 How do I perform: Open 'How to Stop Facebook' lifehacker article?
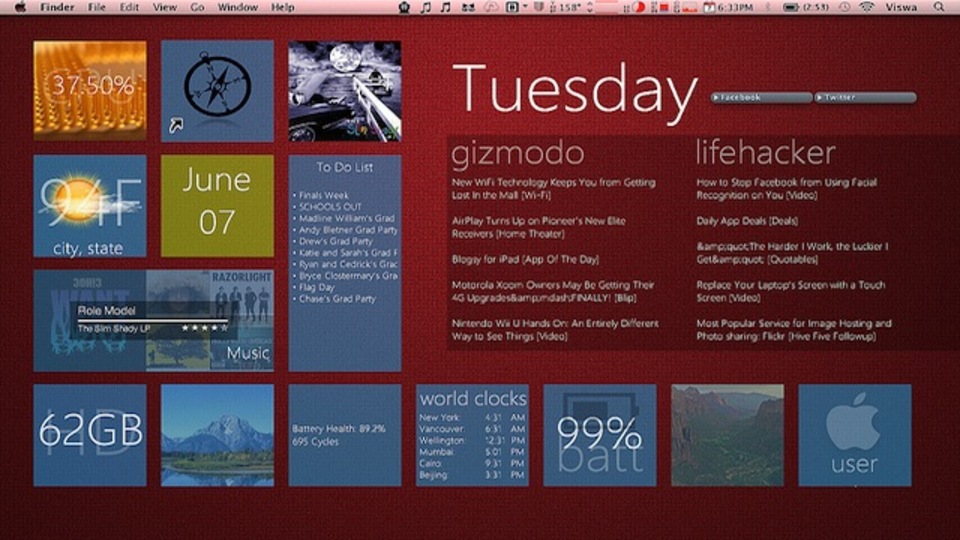787,189
